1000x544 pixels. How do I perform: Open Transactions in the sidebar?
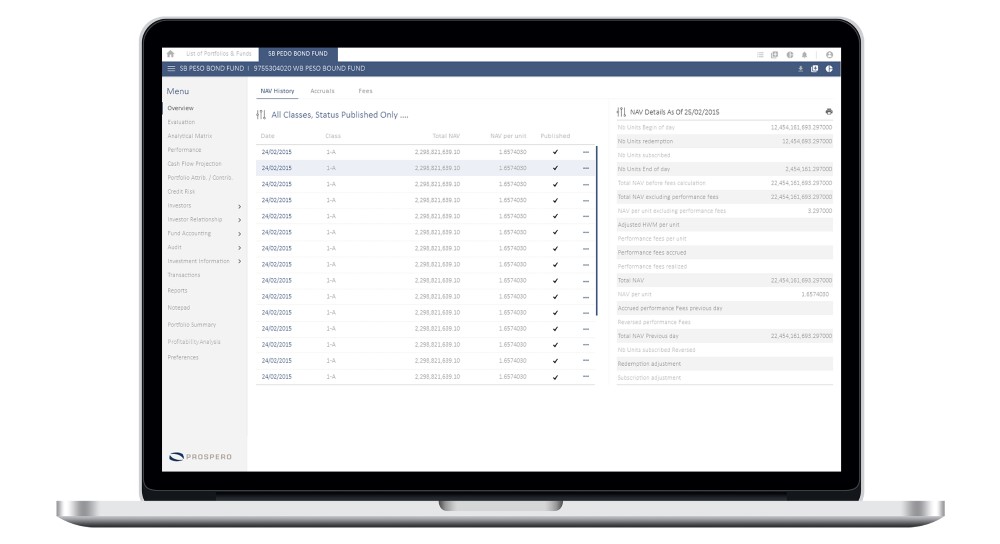(x=184, y=276)
